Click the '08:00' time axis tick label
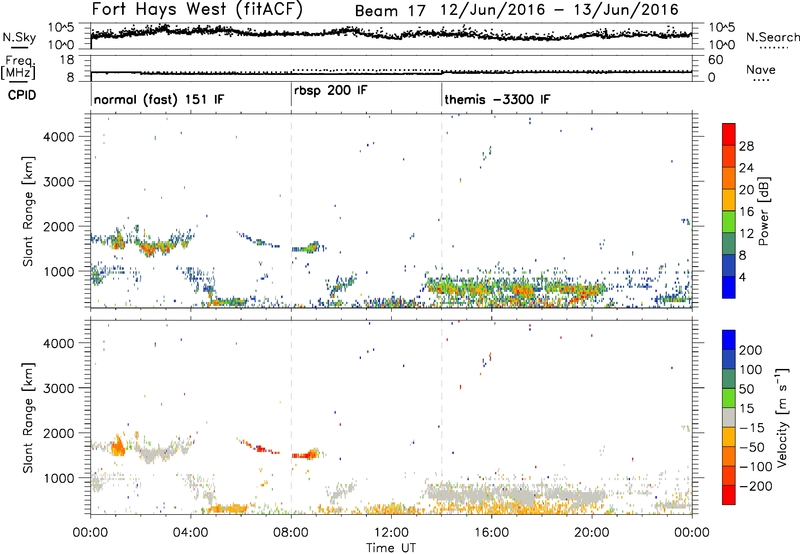The height and width of the screenshot is (554, 800). [291, 533]
